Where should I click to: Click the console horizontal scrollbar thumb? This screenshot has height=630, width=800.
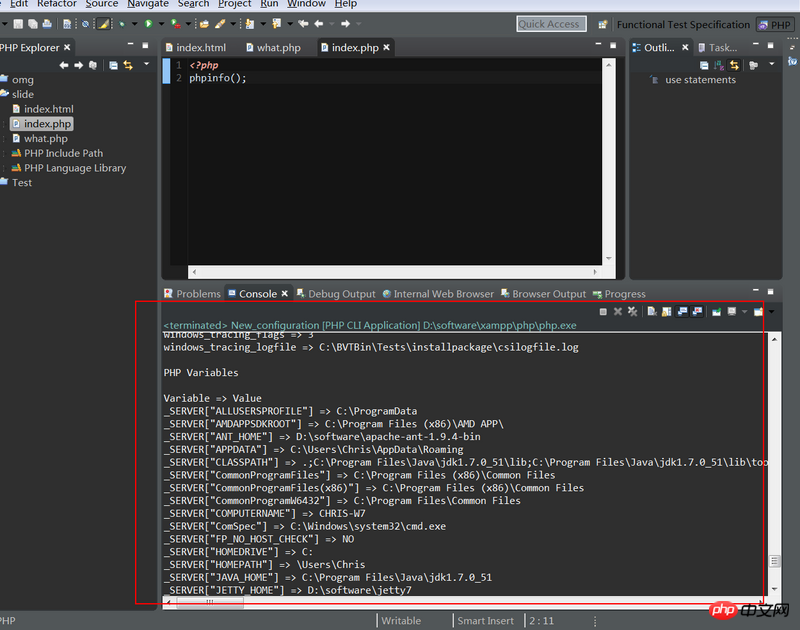pyautogui.click(x=210, y=602)
